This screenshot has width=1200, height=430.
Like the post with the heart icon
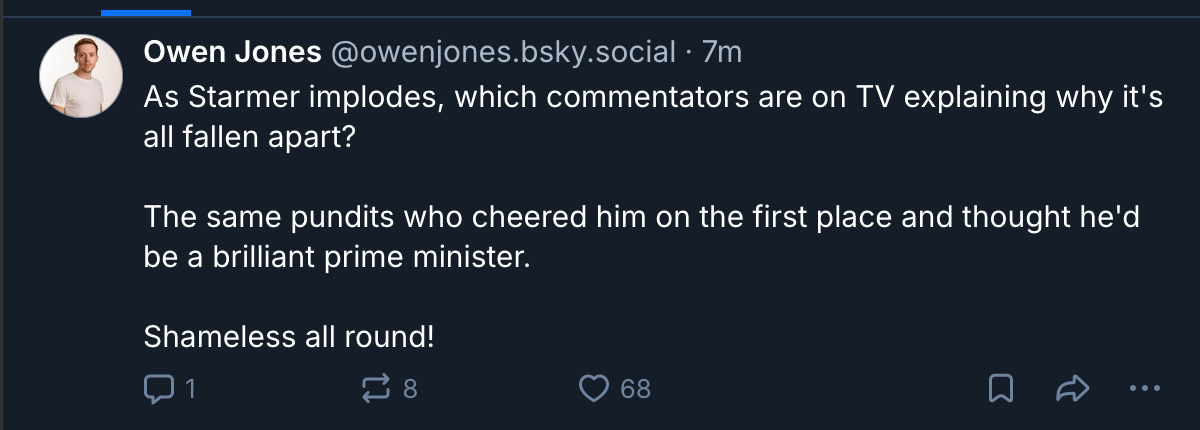click(x=595, y=388)
